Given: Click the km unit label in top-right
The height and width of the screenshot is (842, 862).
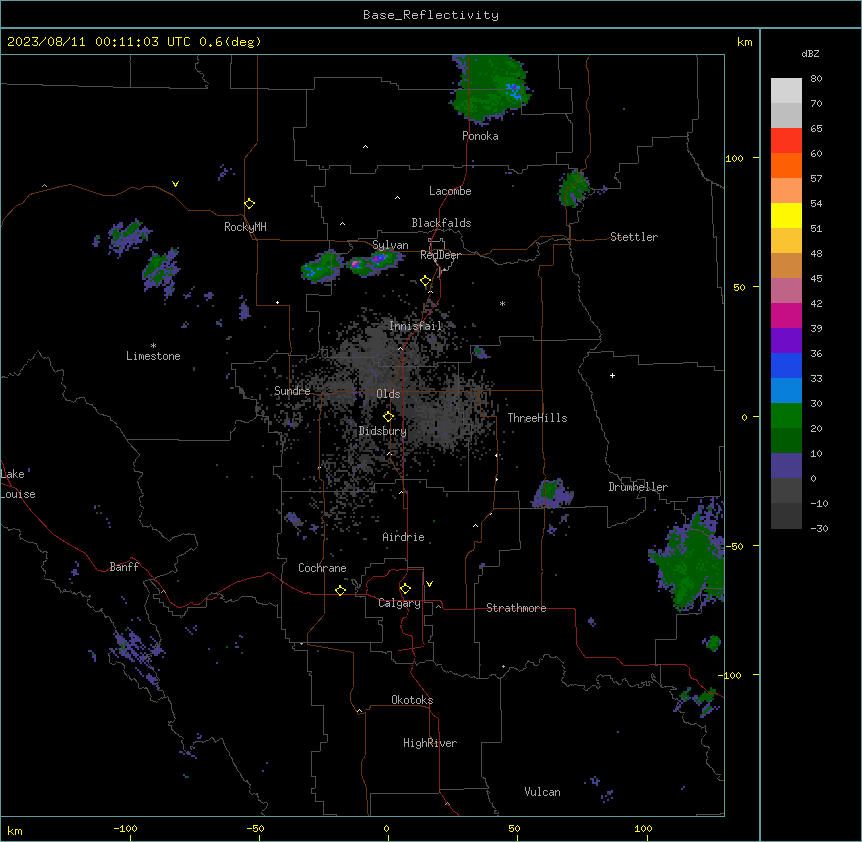Looking at the screenshot, I should (744, 42).
